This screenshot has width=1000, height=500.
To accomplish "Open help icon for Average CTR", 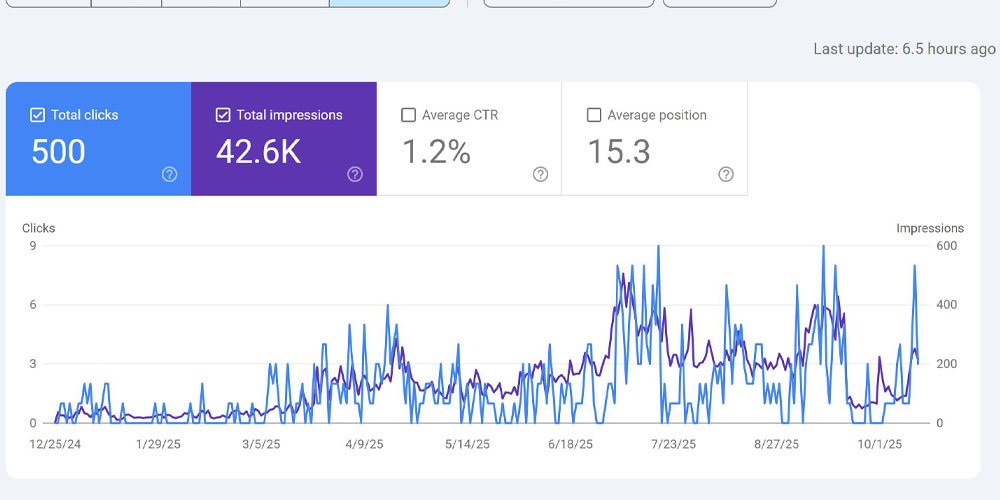I will 540,174.
